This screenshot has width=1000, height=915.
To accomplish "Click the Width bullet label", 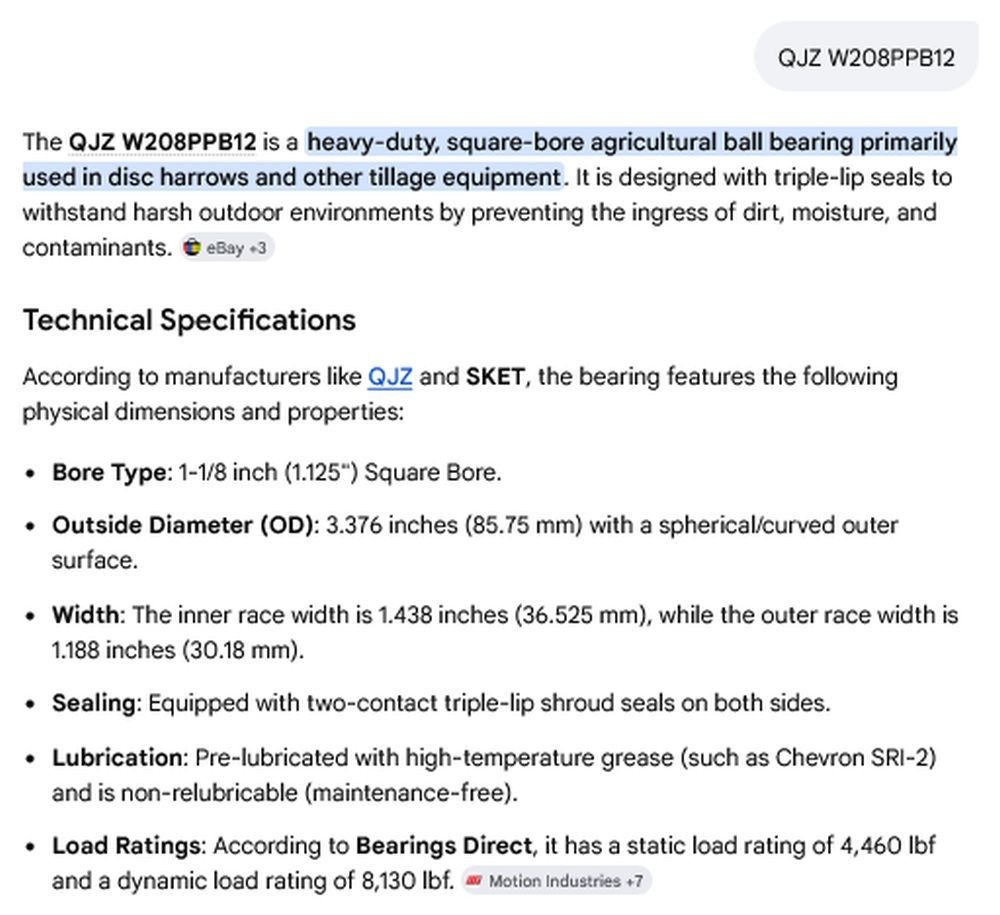I will (x=85, y=615).
